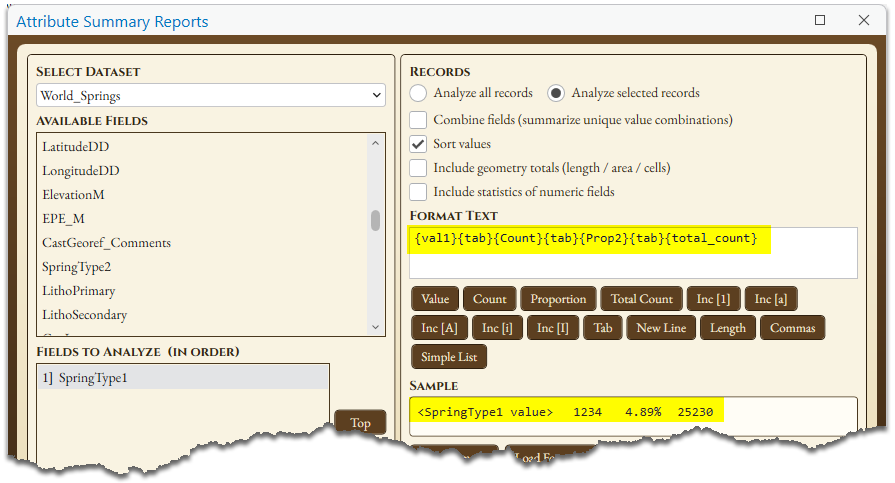Image resolution: width=895 pixels, height=483 pixels.
Task: Uncheck the Sort values checkbox
Action: click(418, 144)
